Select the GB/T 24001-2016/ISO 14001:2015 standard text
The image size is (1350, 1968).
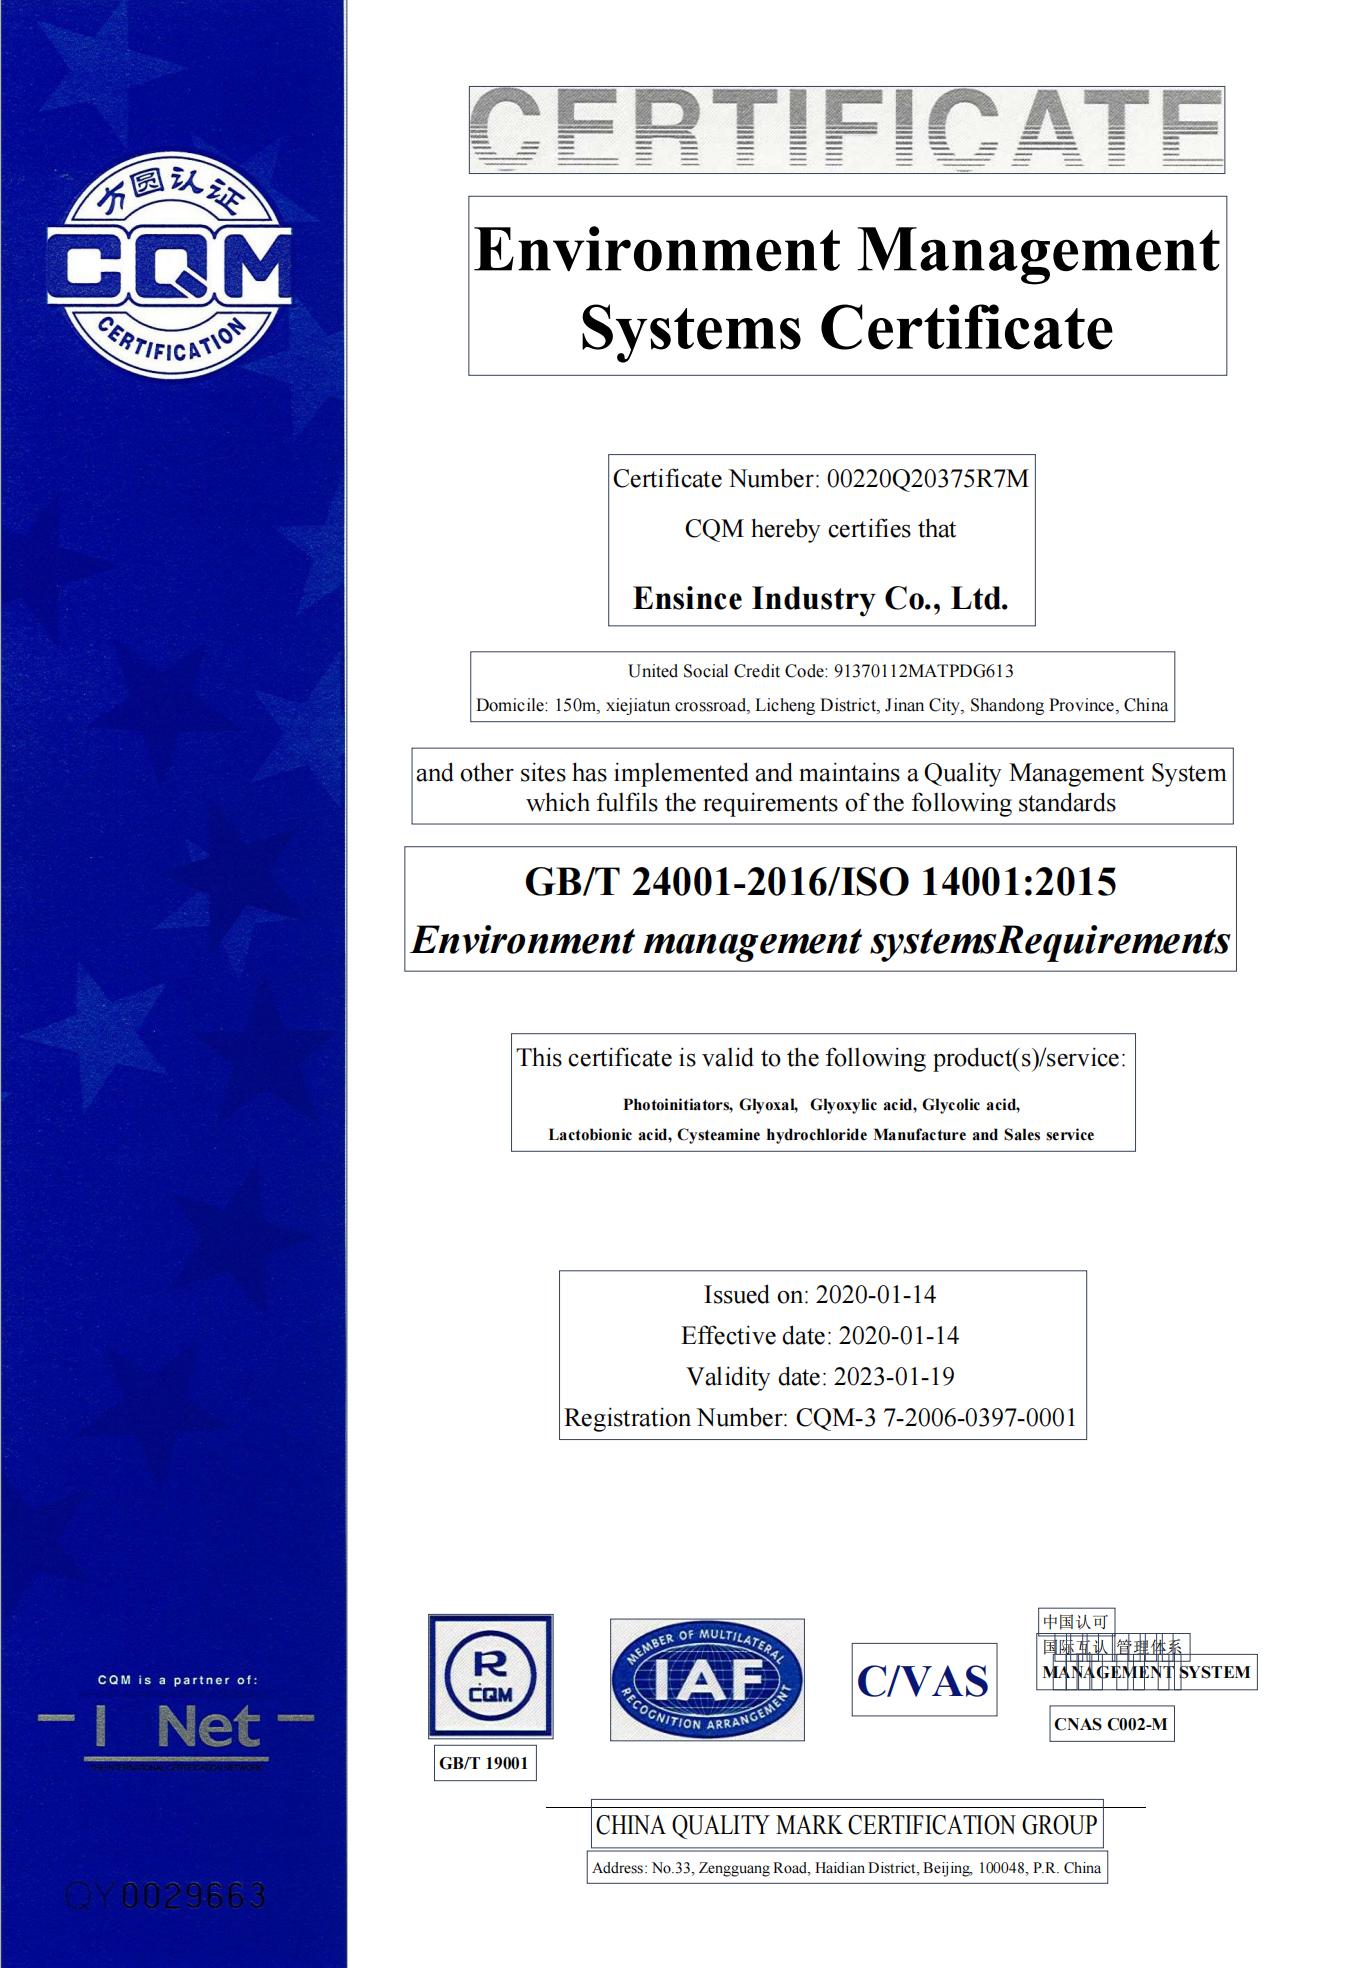coord(820,882)
